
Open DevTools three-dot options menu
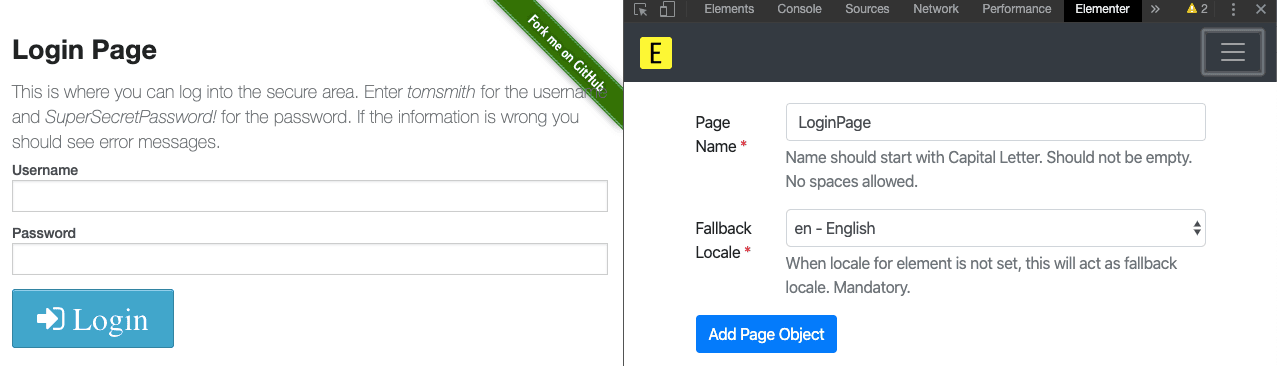click(1233, 9)
